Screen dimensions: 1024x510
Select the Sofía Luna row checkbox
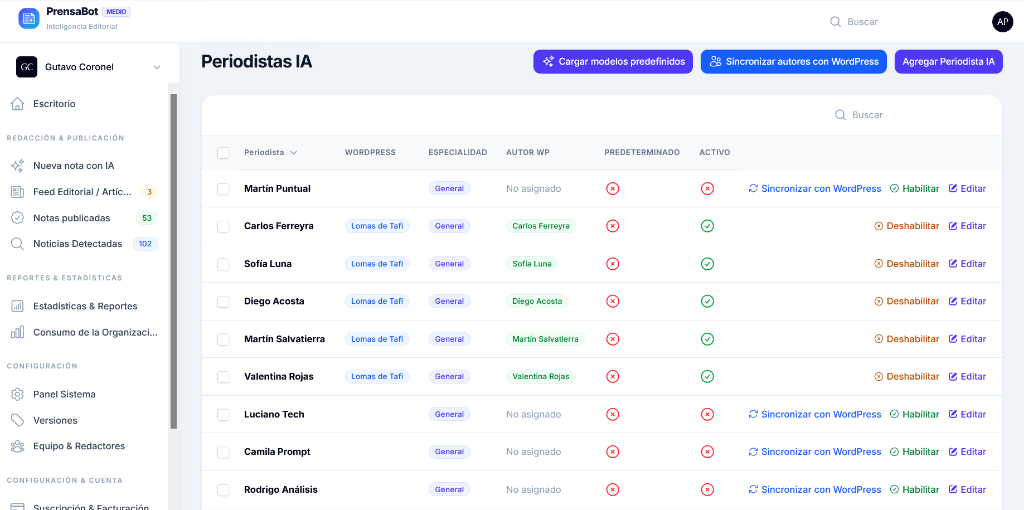pos(223,264)
